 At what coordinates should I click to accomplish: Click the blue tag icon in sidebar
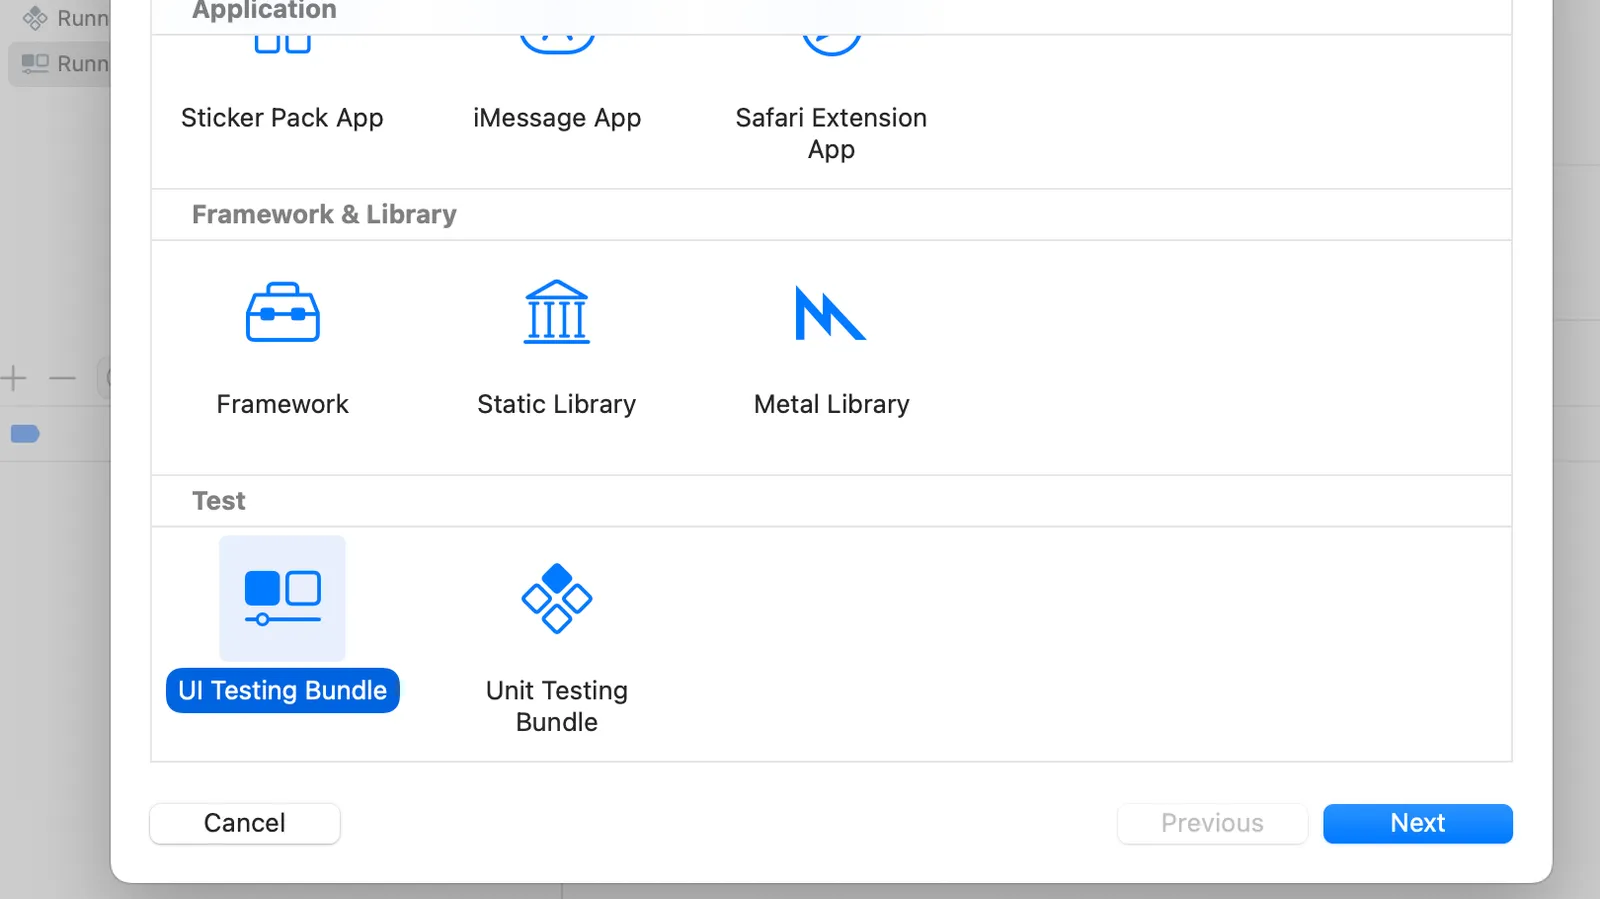click(x=25, y=434)
